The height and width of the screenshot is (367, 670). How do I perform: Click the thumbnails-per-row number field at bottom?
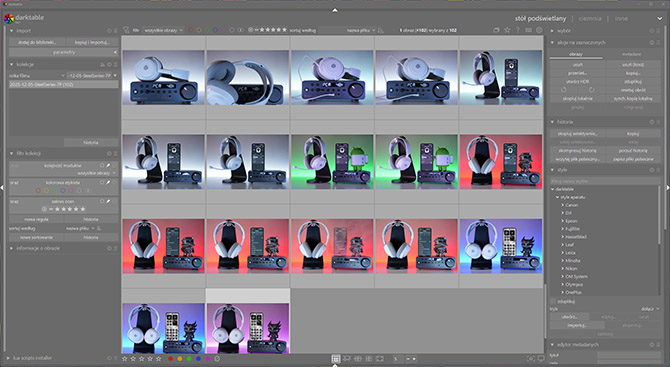[397, 359]
